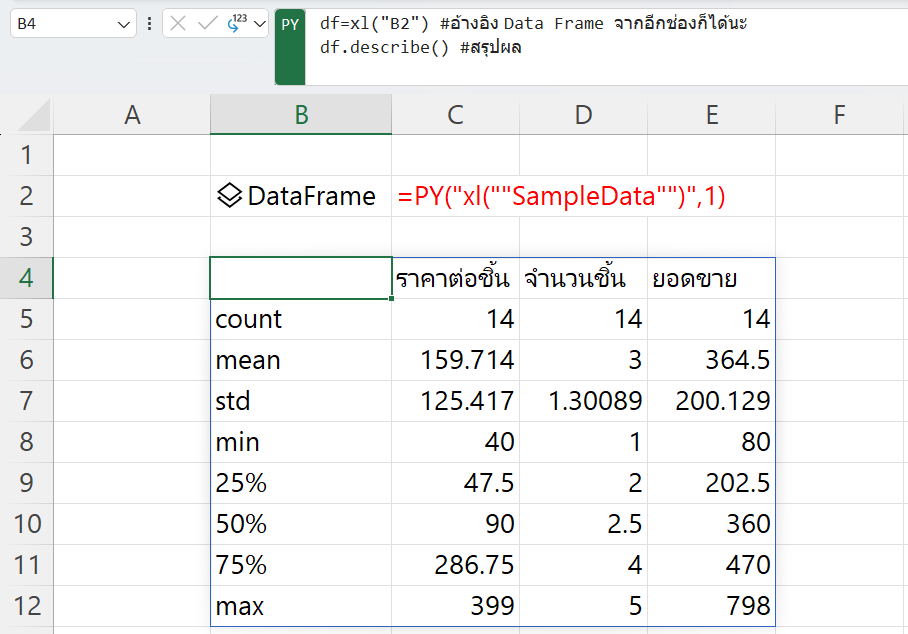Click the 75% label cell
Screen dimensions: 908x634
(x=301, y=565)
